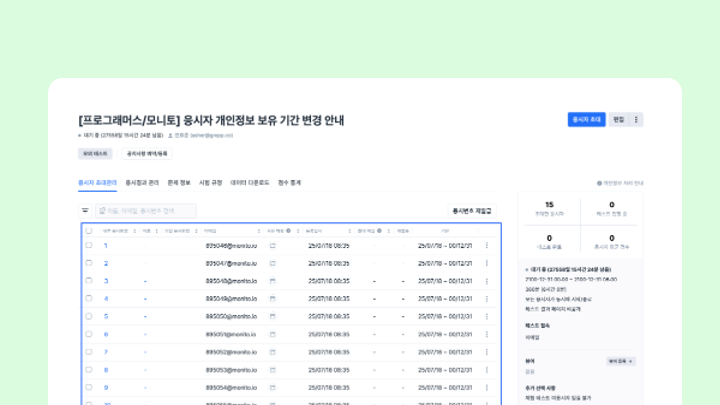
Task: Check the checkbox for row 2
Action: point(89,263)
